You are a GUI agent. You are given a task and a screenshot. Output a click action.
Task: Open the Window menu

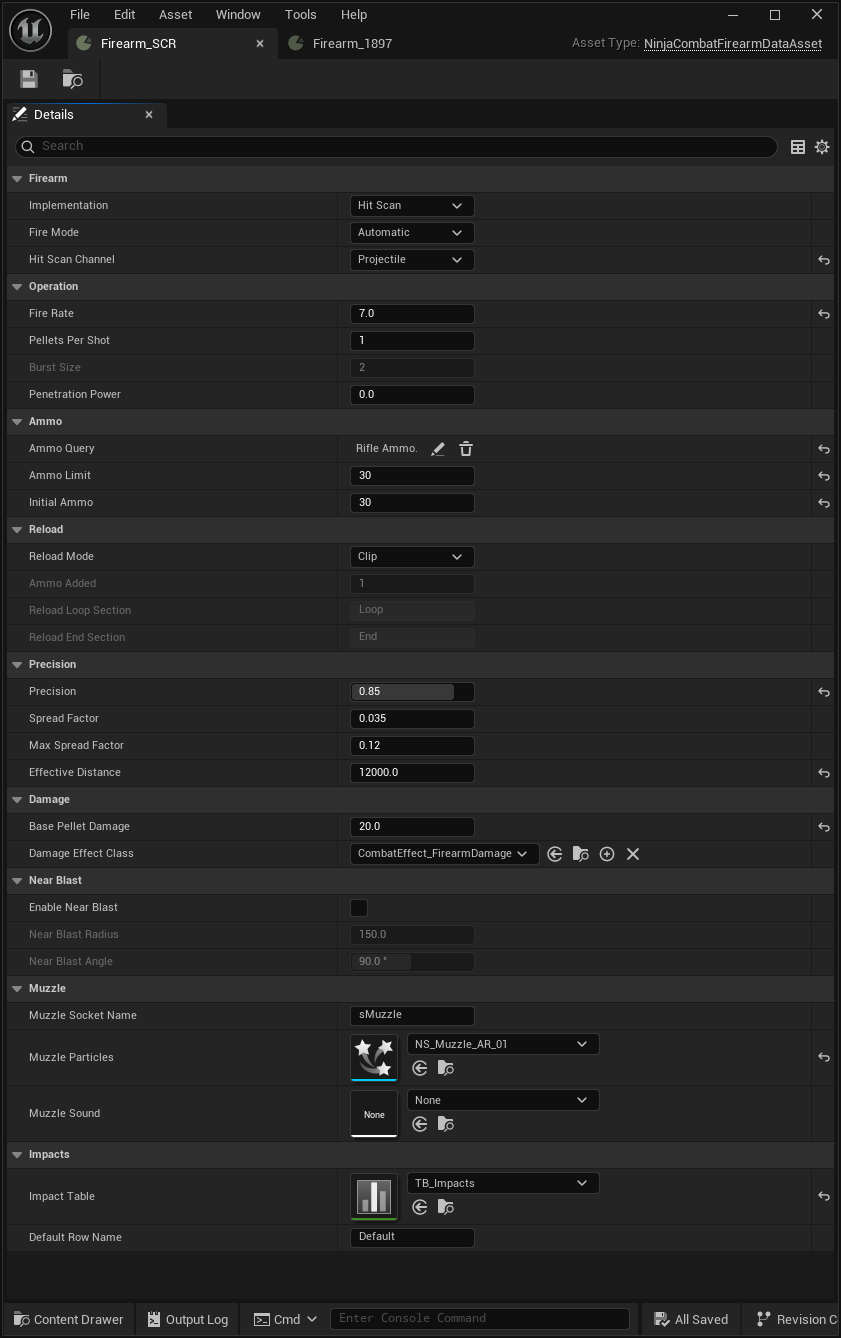(238, 15)
